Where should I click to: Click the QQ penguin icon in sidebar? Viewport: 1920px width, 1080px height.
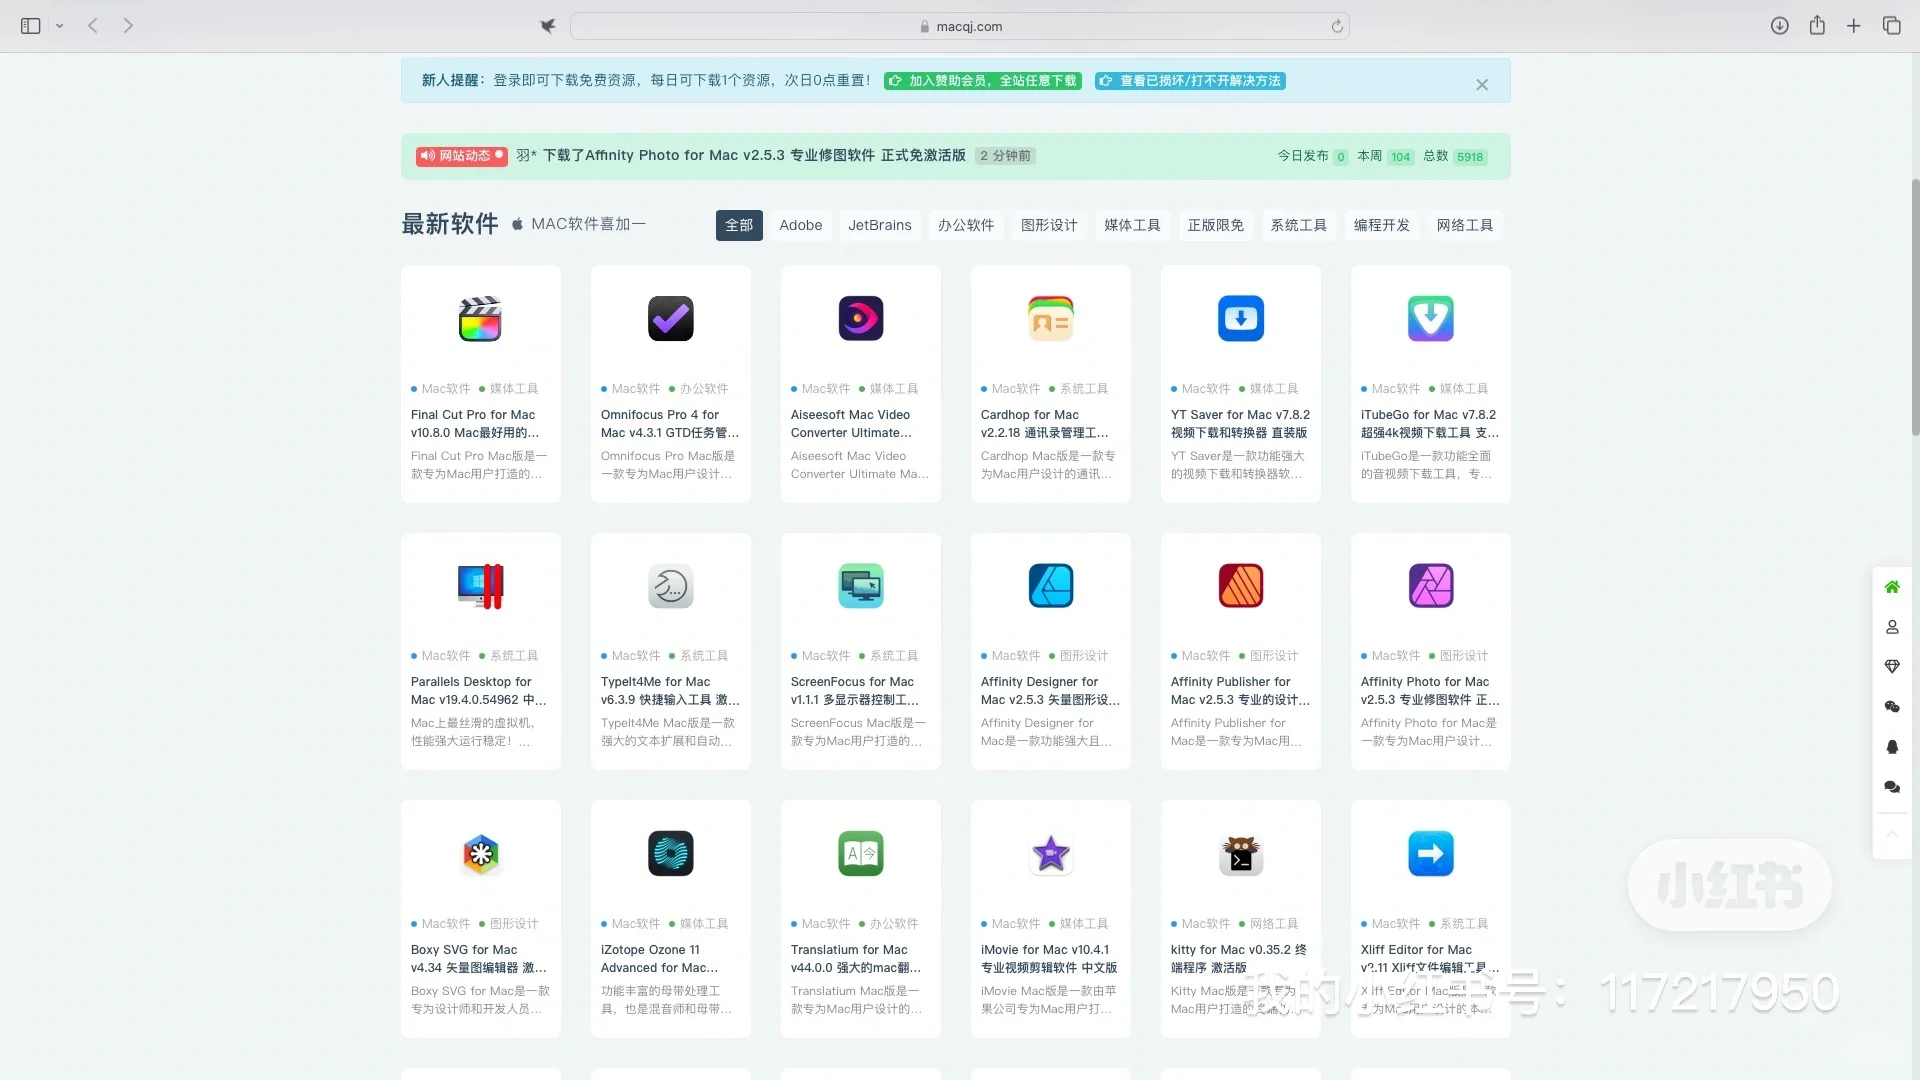[1892, 747]
